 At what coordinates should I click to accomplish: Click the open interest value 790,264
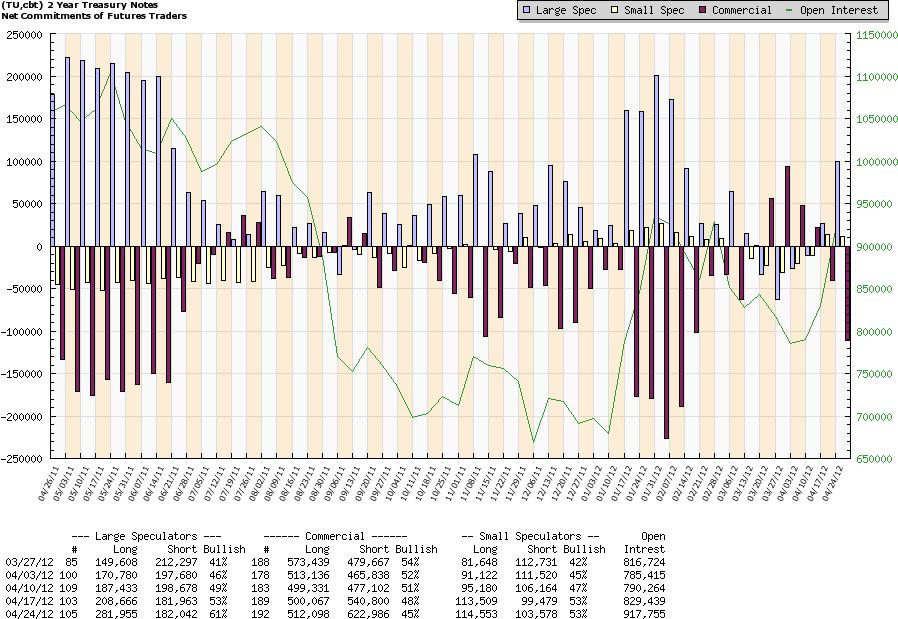pyautogui.click(x=644, y=589)
